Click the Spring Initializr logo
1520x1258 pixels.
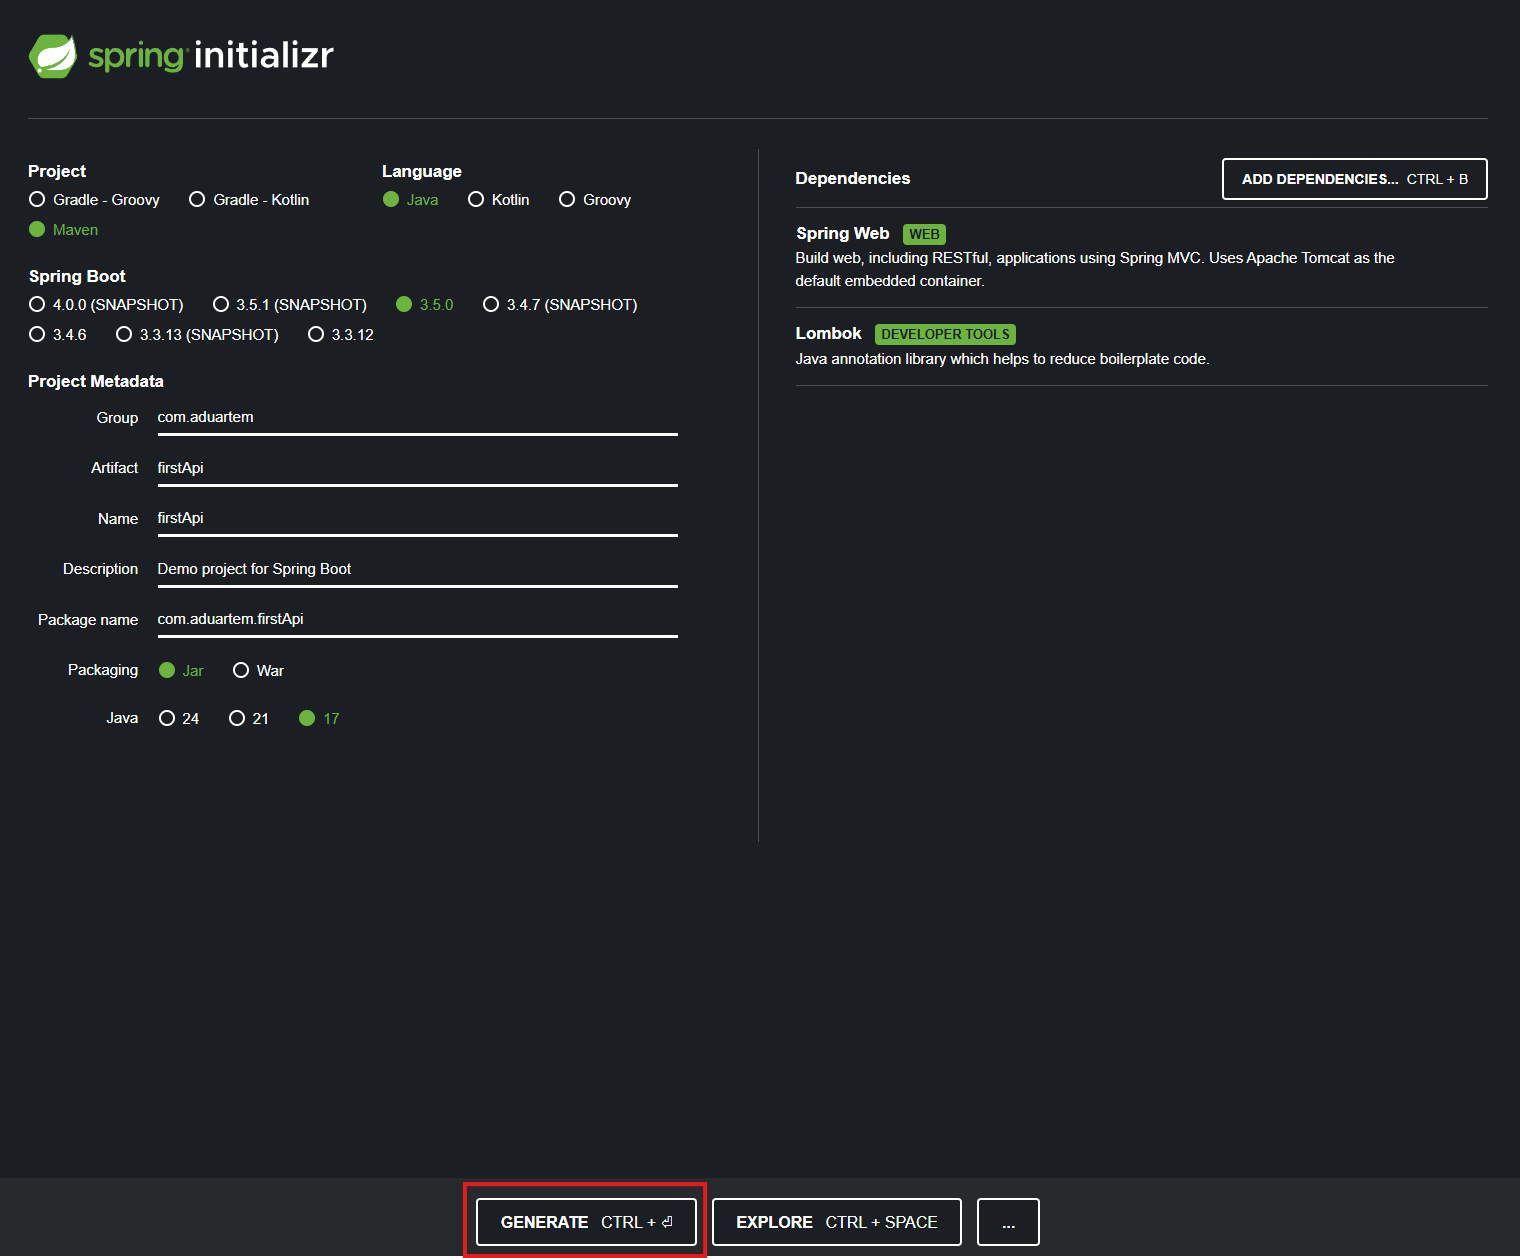point(181,56)
